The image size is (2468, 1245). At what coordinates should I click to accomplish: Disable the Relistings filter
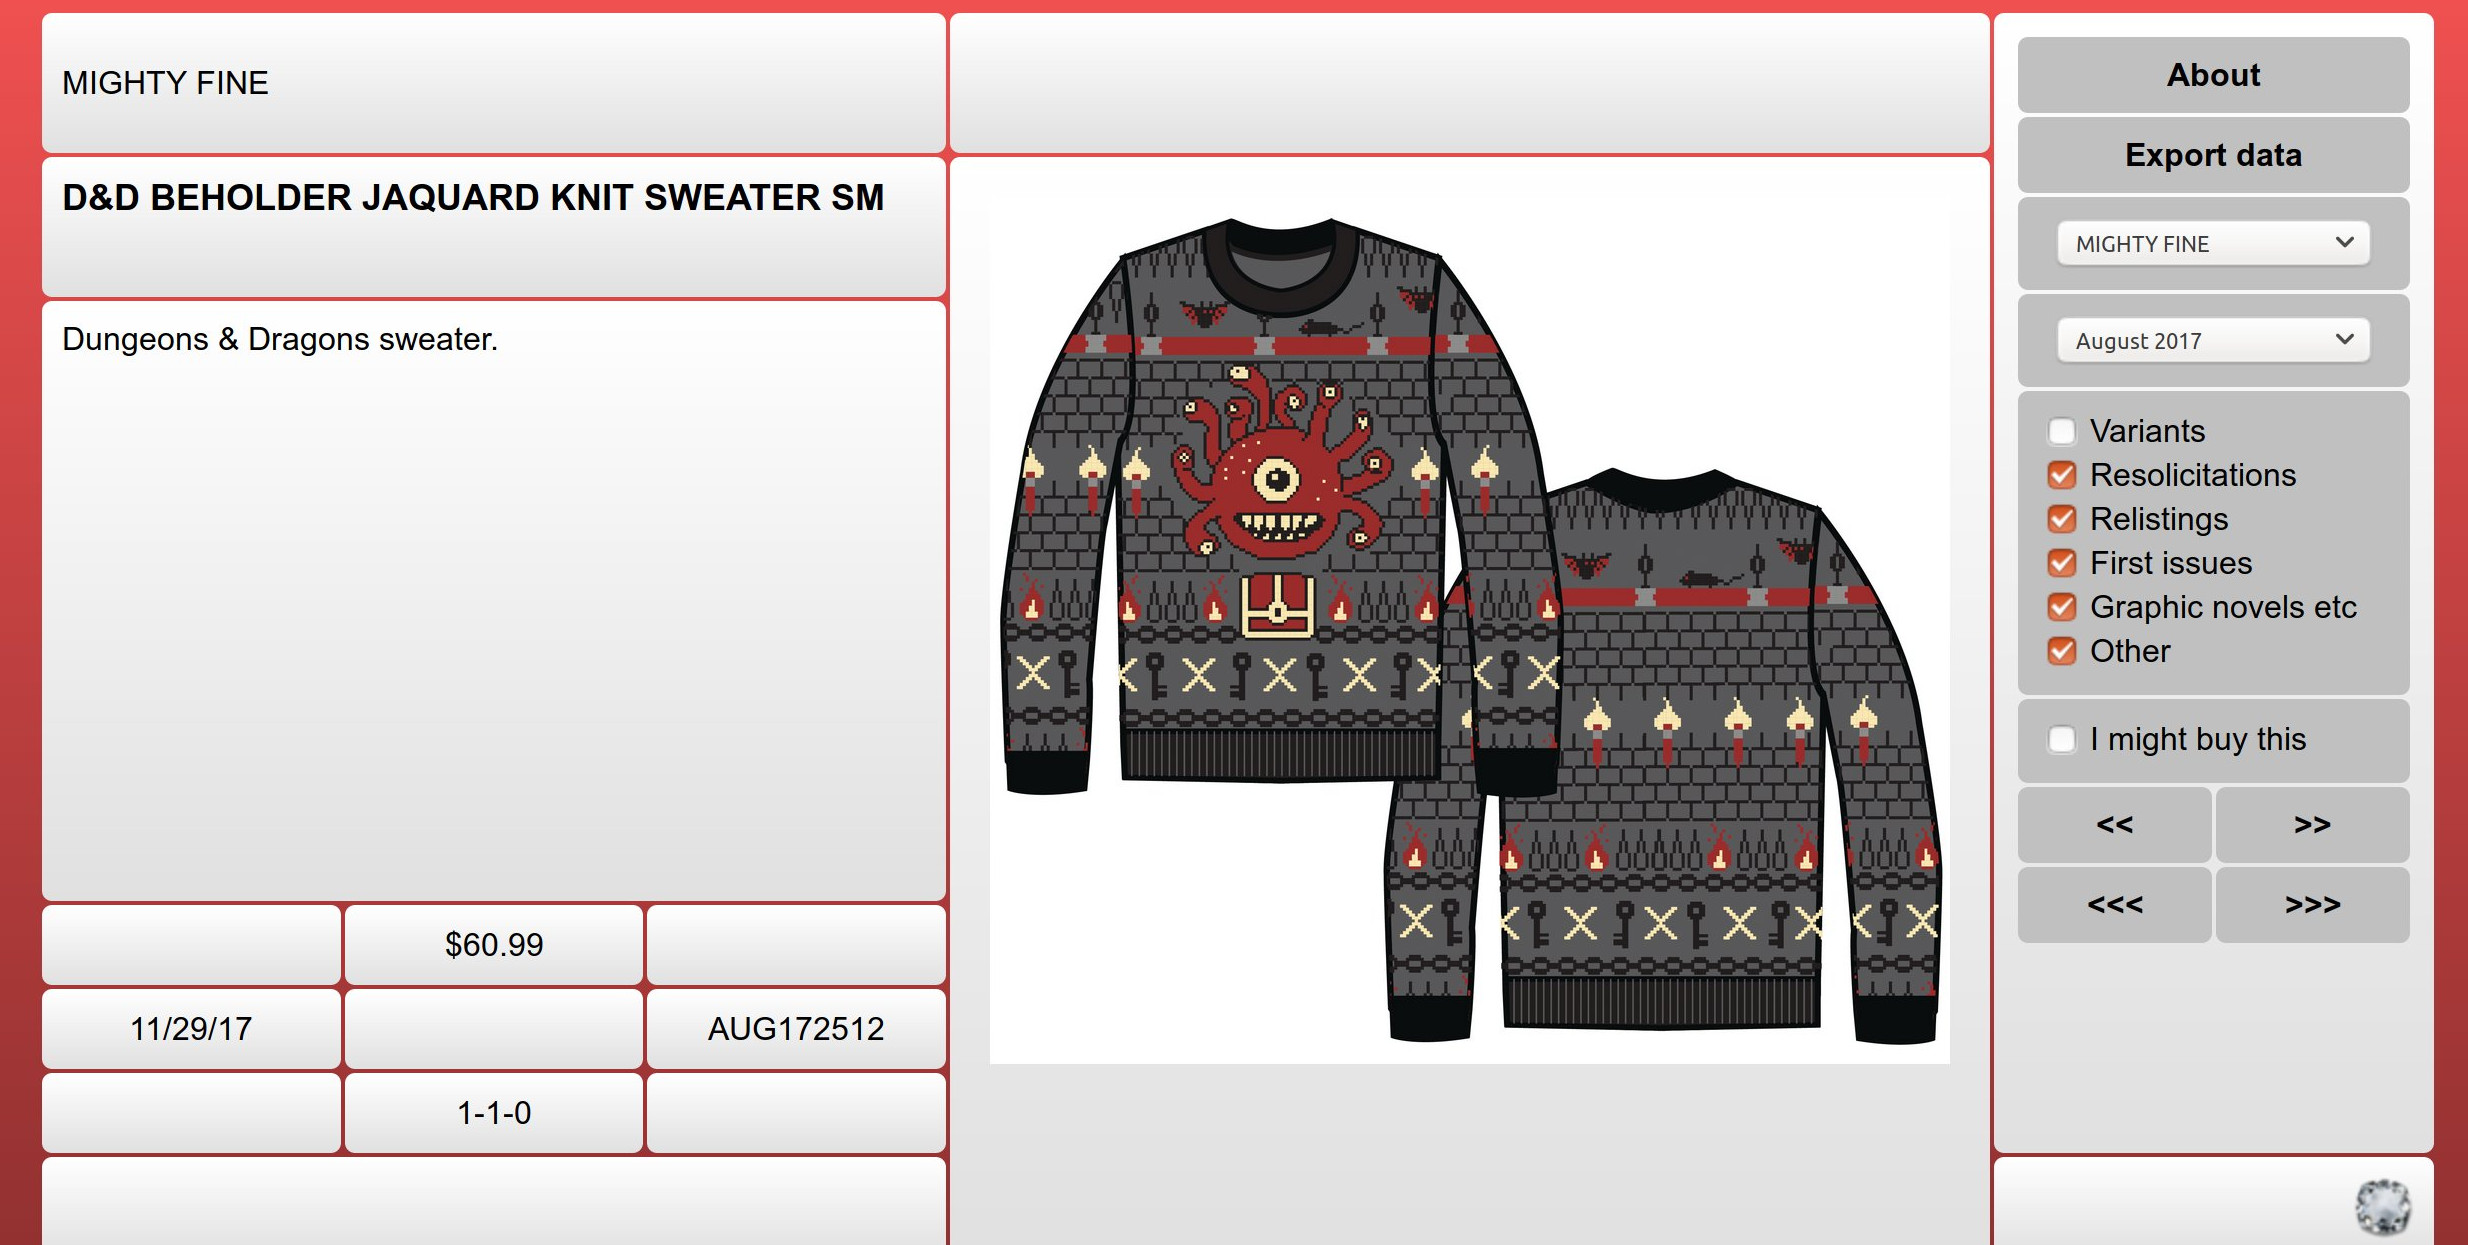(x=2062, y=519)
